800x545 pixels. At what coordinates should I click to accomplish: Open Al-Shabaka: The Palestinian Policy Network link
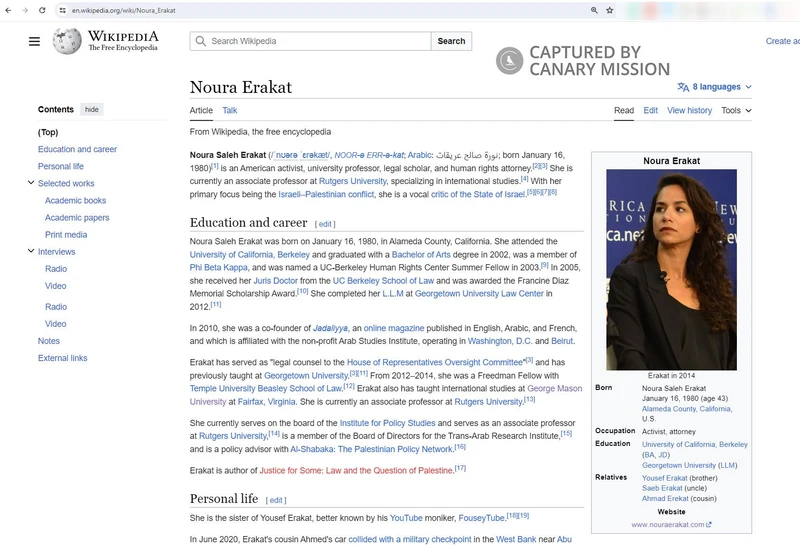click(x=371, y=449)
